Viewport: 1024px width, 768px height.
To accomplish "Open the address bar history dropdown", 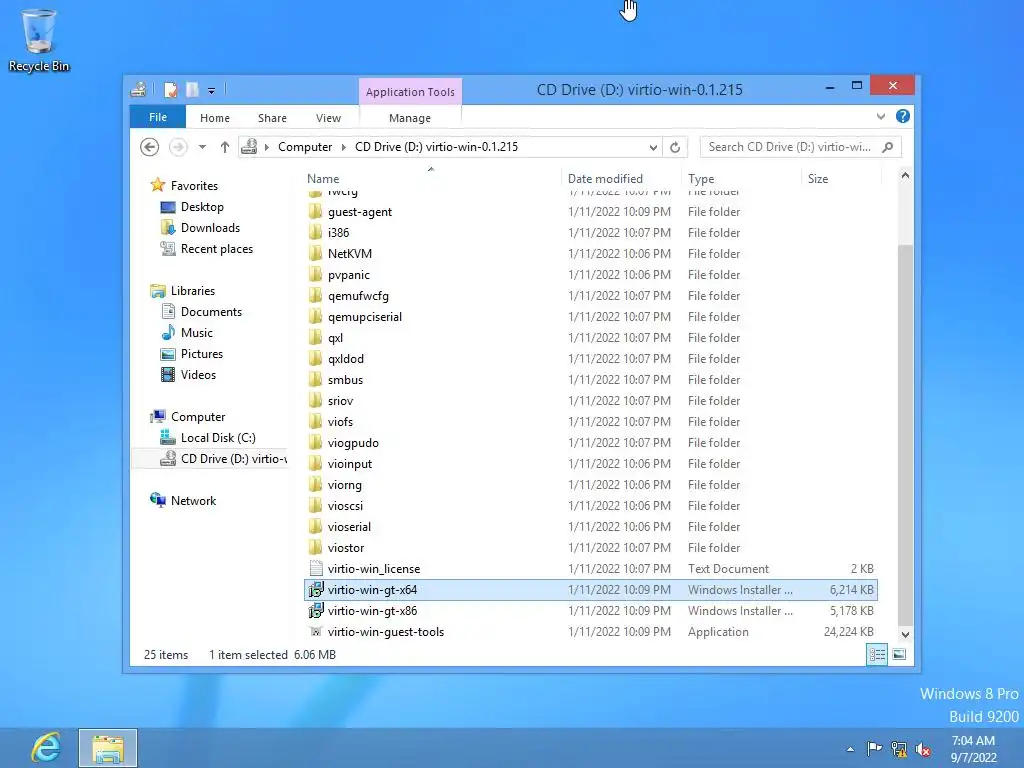I will [653, 148].
